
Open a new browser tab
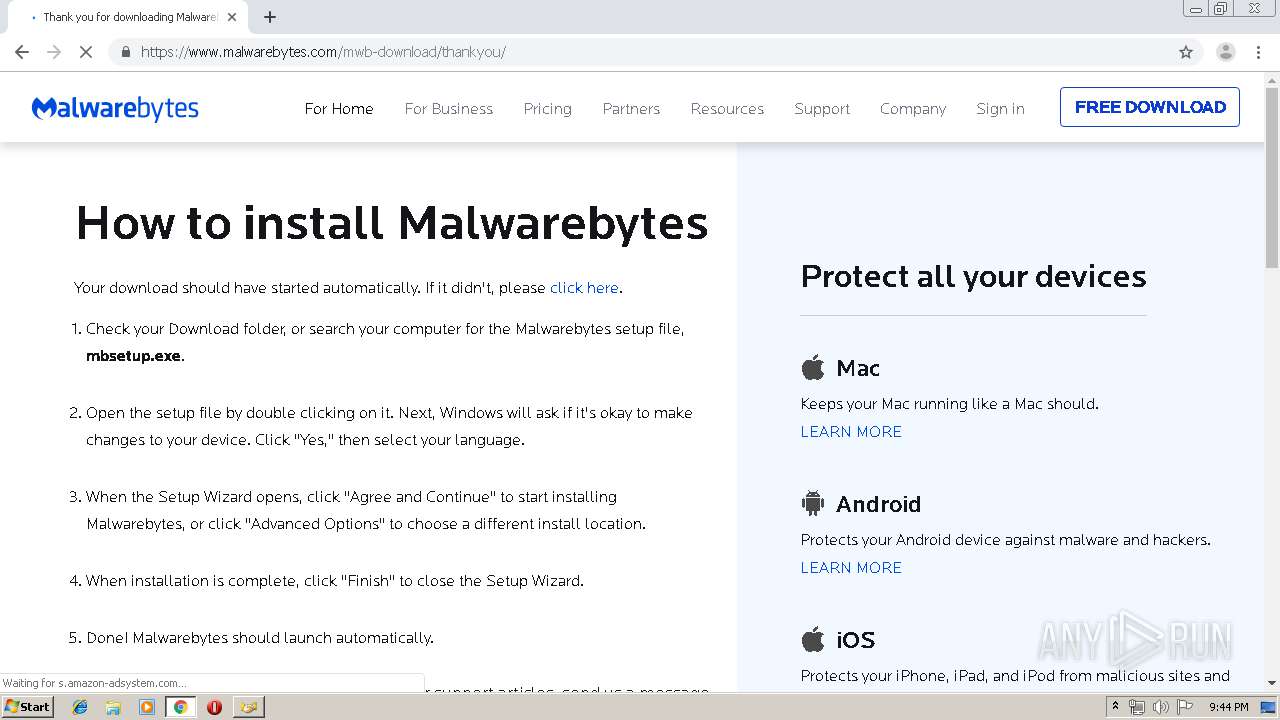(x=270, y=17)
